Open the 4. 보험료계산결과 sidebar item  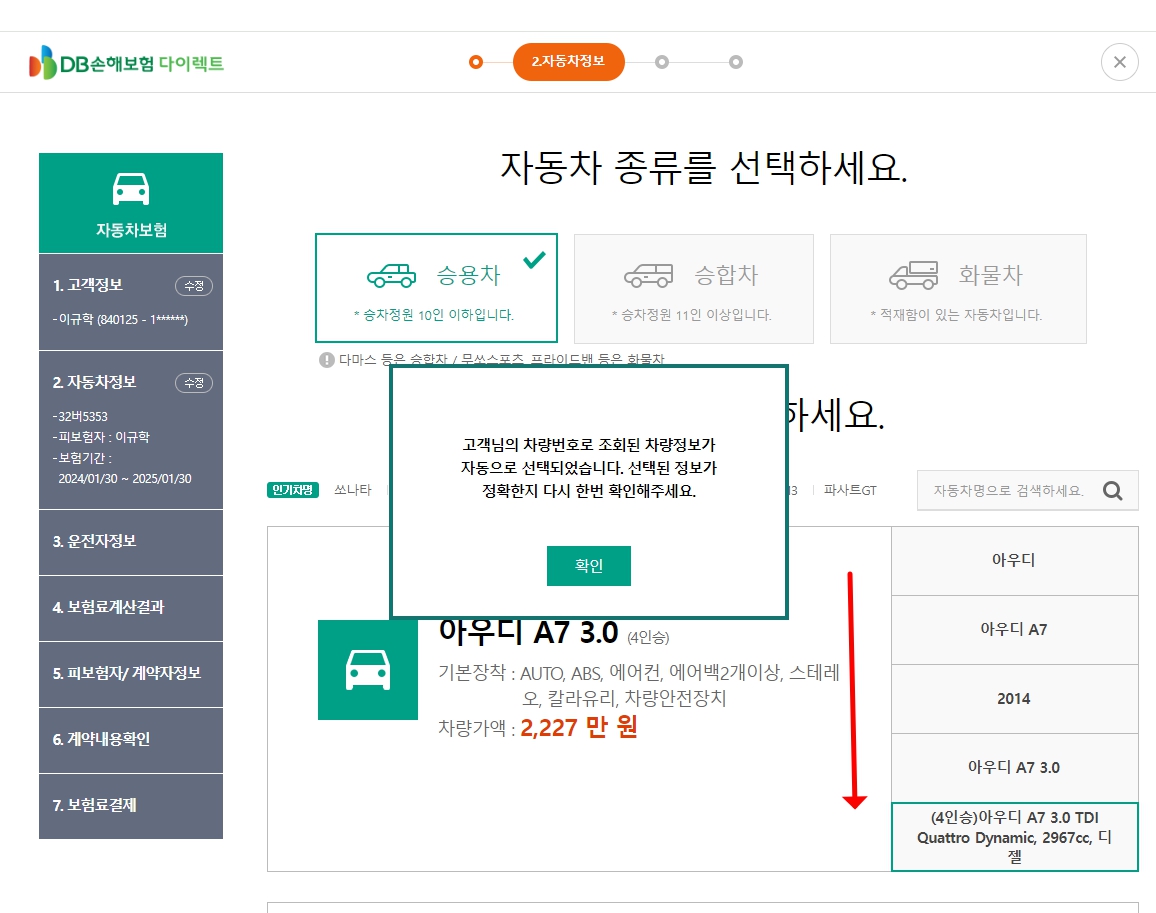coord(131,608)
